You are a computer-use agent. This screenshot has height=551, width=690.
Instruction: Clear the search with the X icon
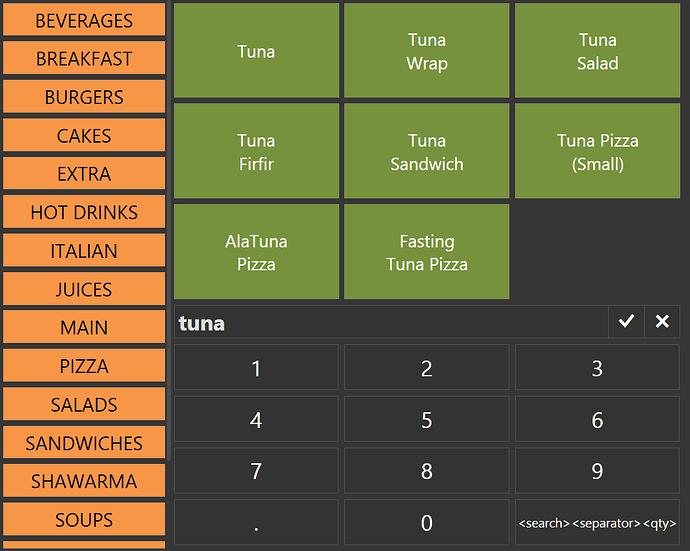[x=662, y=322]
